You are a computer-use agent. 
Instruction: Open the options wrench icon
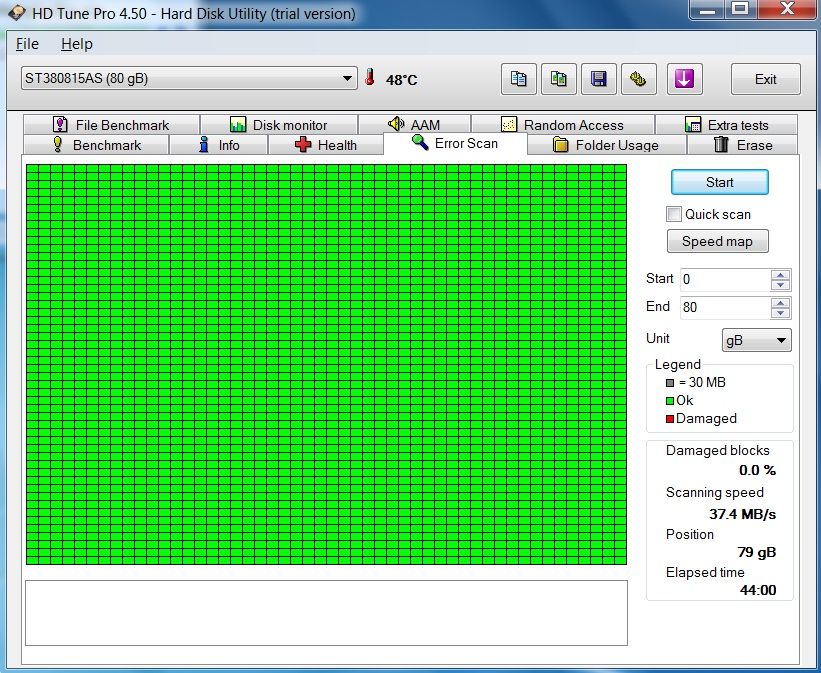(638, 79)
